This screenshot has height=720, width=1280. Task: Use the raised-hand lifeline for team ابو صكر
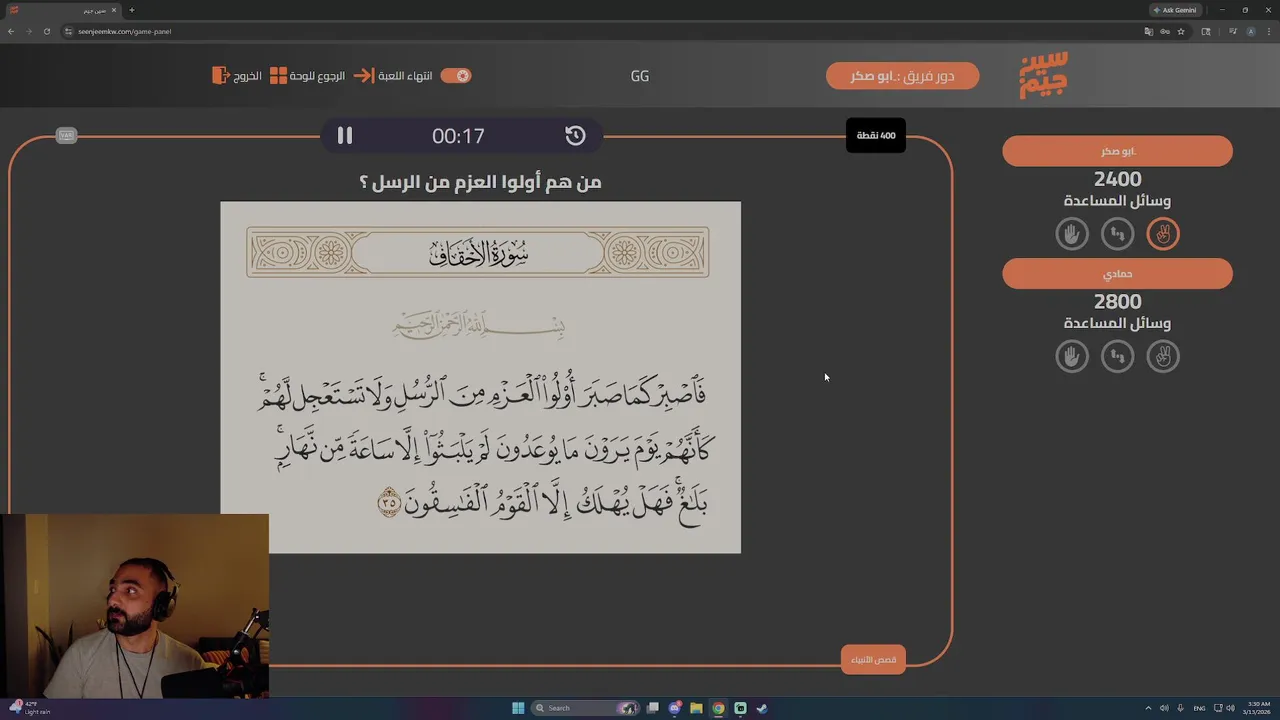click(1072, 234)
